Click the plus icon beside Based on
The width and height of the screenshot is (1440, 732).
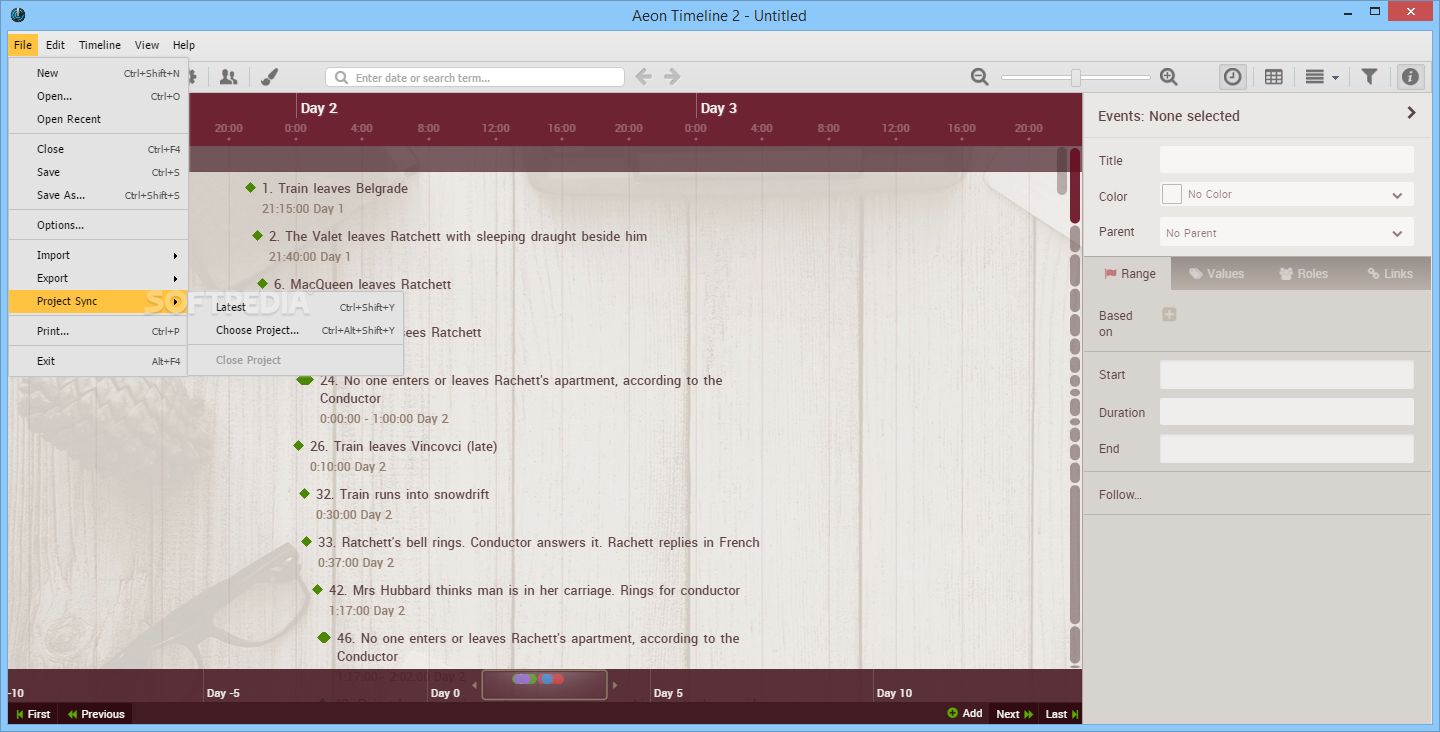coord(1169,315)
